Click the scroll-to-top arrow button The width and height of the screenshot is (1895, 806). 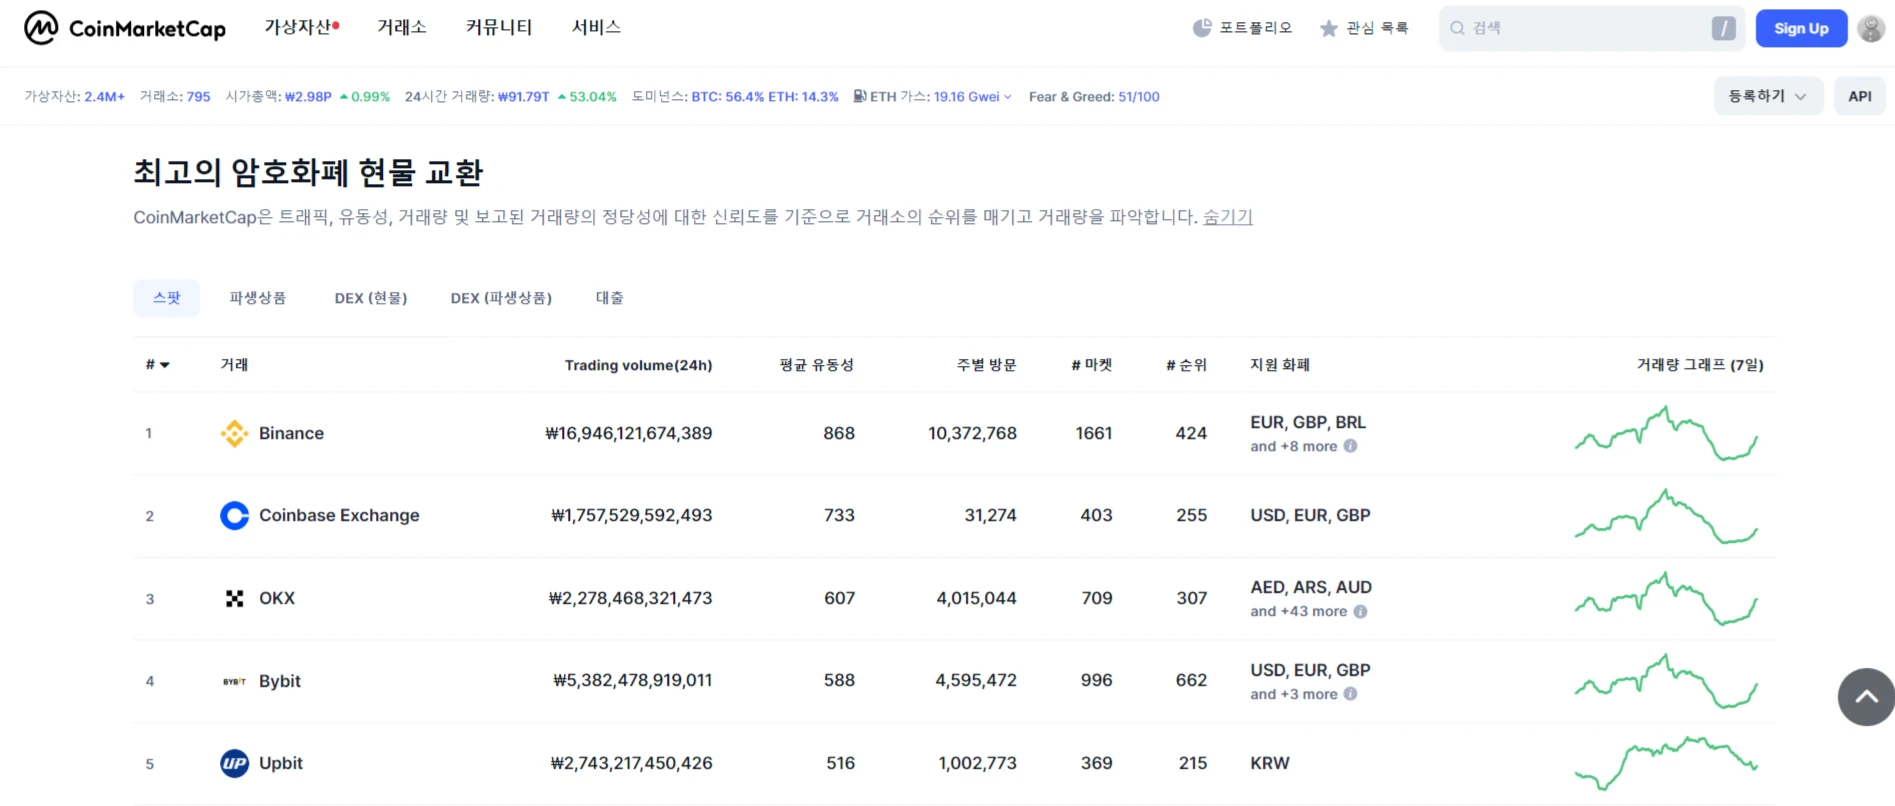pos(1866,697)
